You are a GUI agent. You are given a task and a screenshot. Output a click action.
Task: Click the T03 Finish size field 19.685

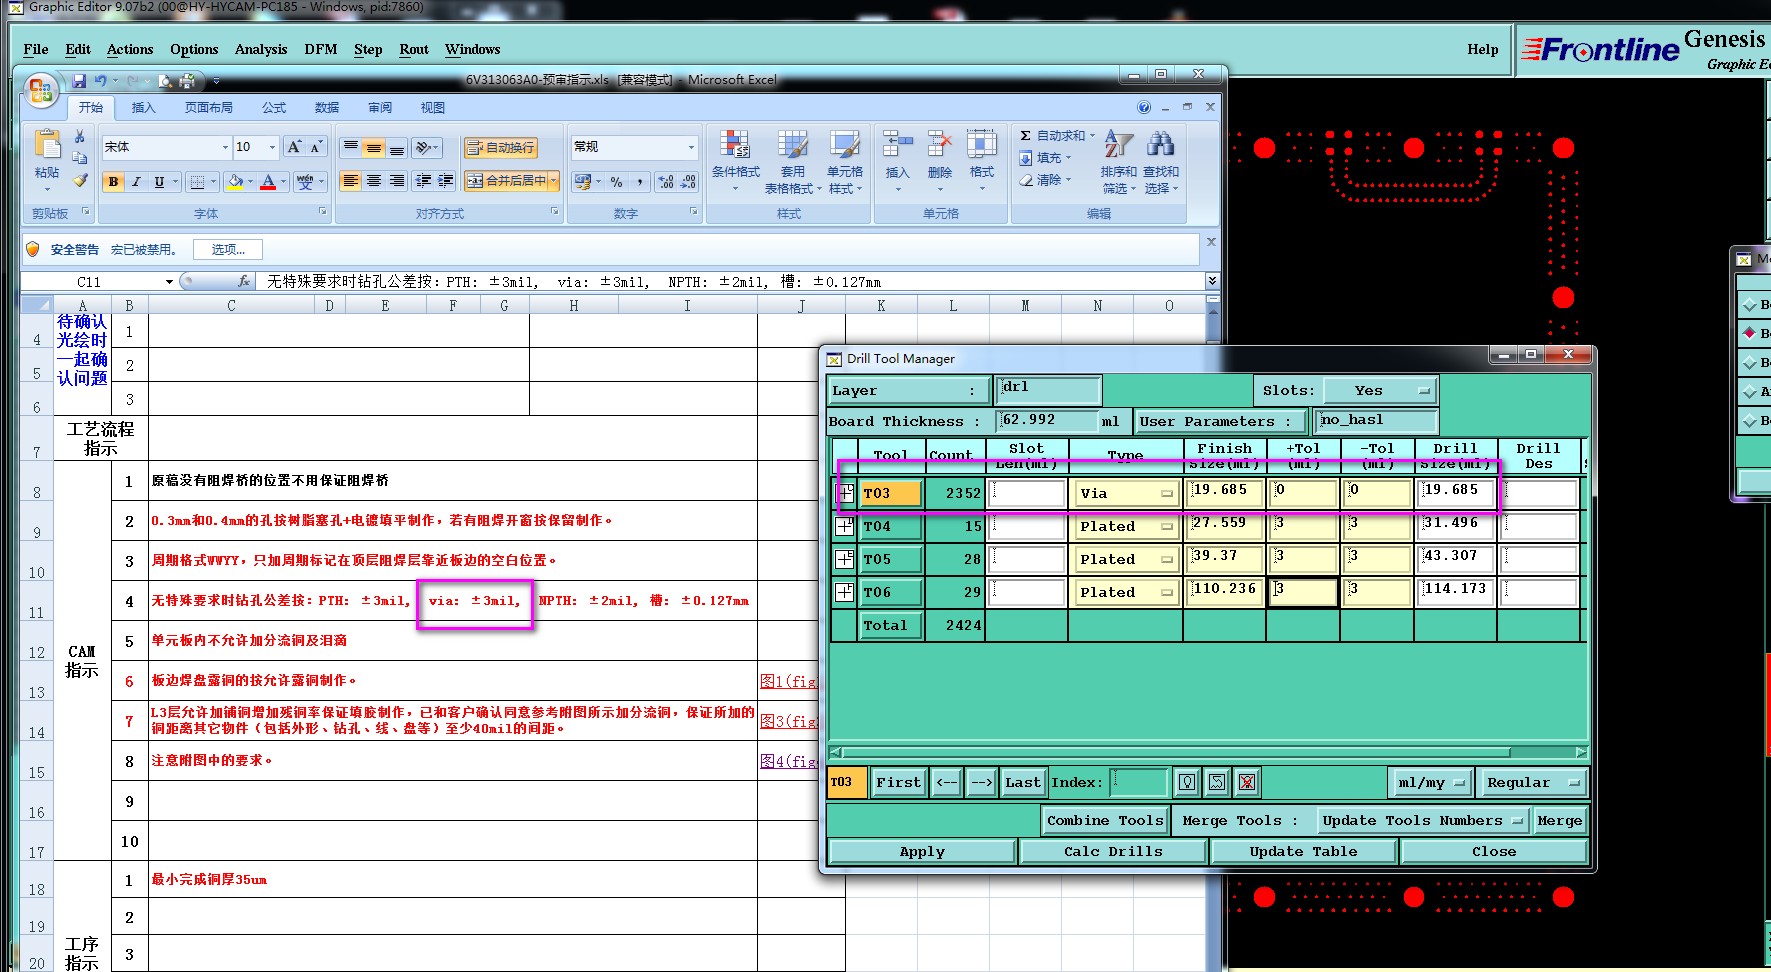click(1225, 492)
